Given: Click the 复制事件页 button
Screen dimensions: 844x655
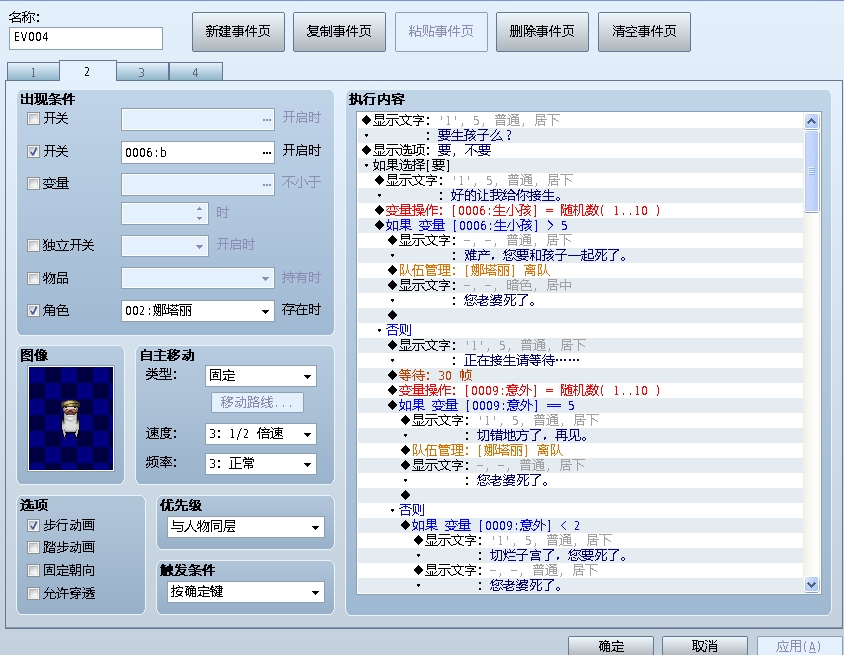Looking at the screenshot, I should pyautogui.click(x=339, y=32).
